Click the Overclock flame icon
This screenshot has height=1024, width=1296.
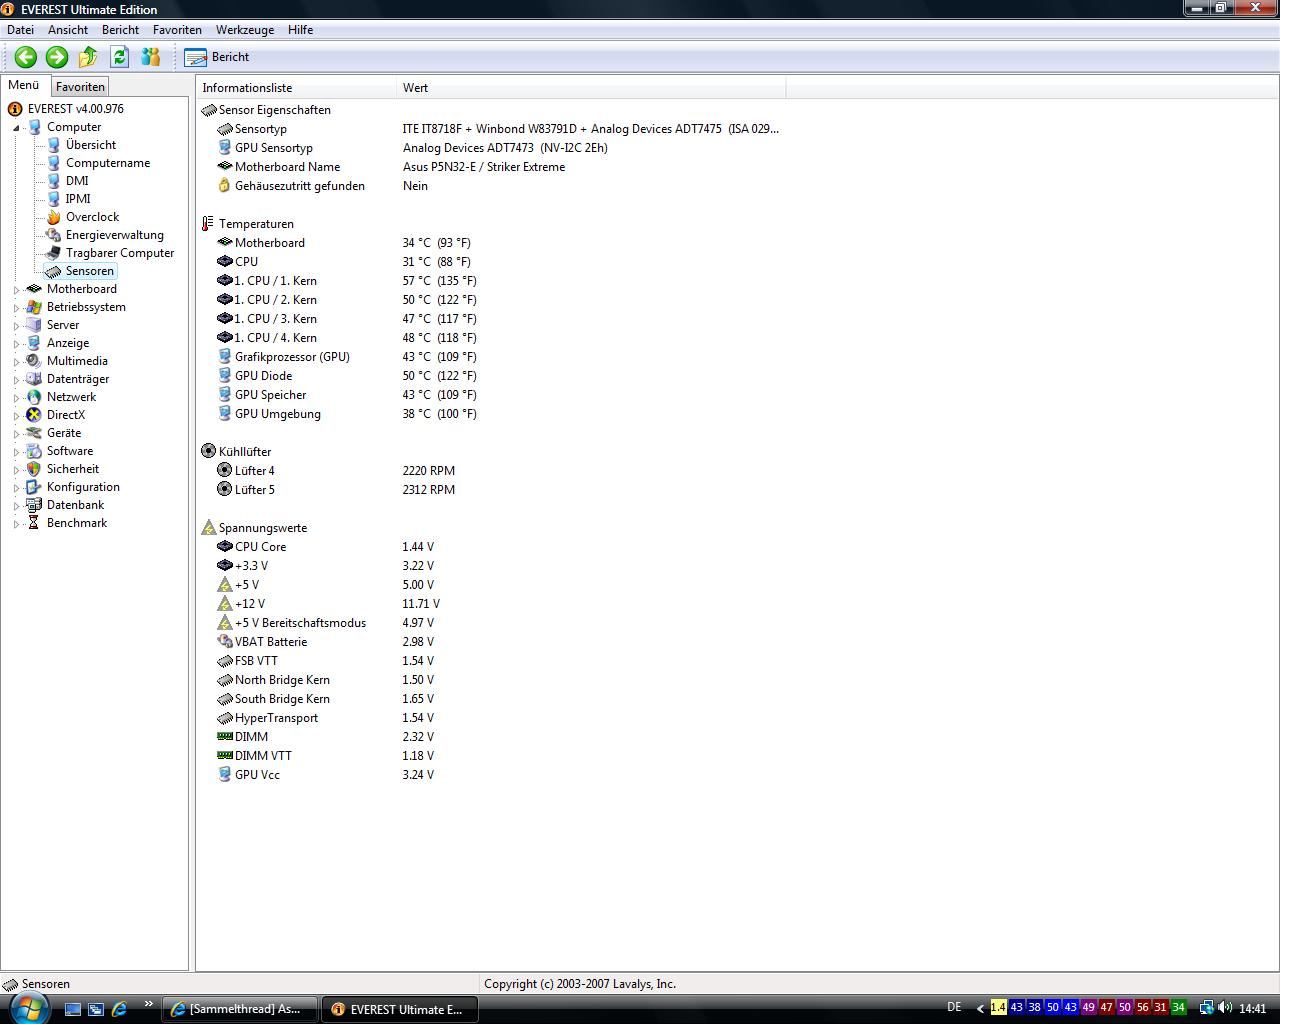pos(53,217)
